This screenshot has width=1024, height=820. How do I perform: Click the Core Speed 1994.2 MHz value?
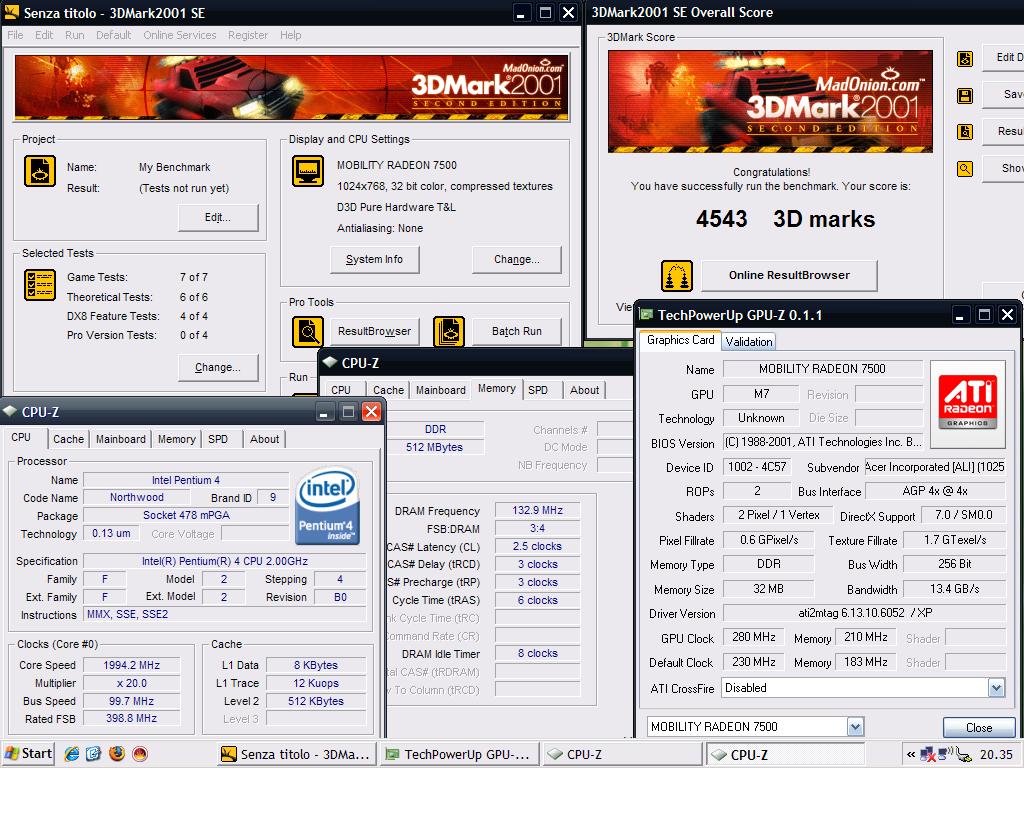click(131, 665)
